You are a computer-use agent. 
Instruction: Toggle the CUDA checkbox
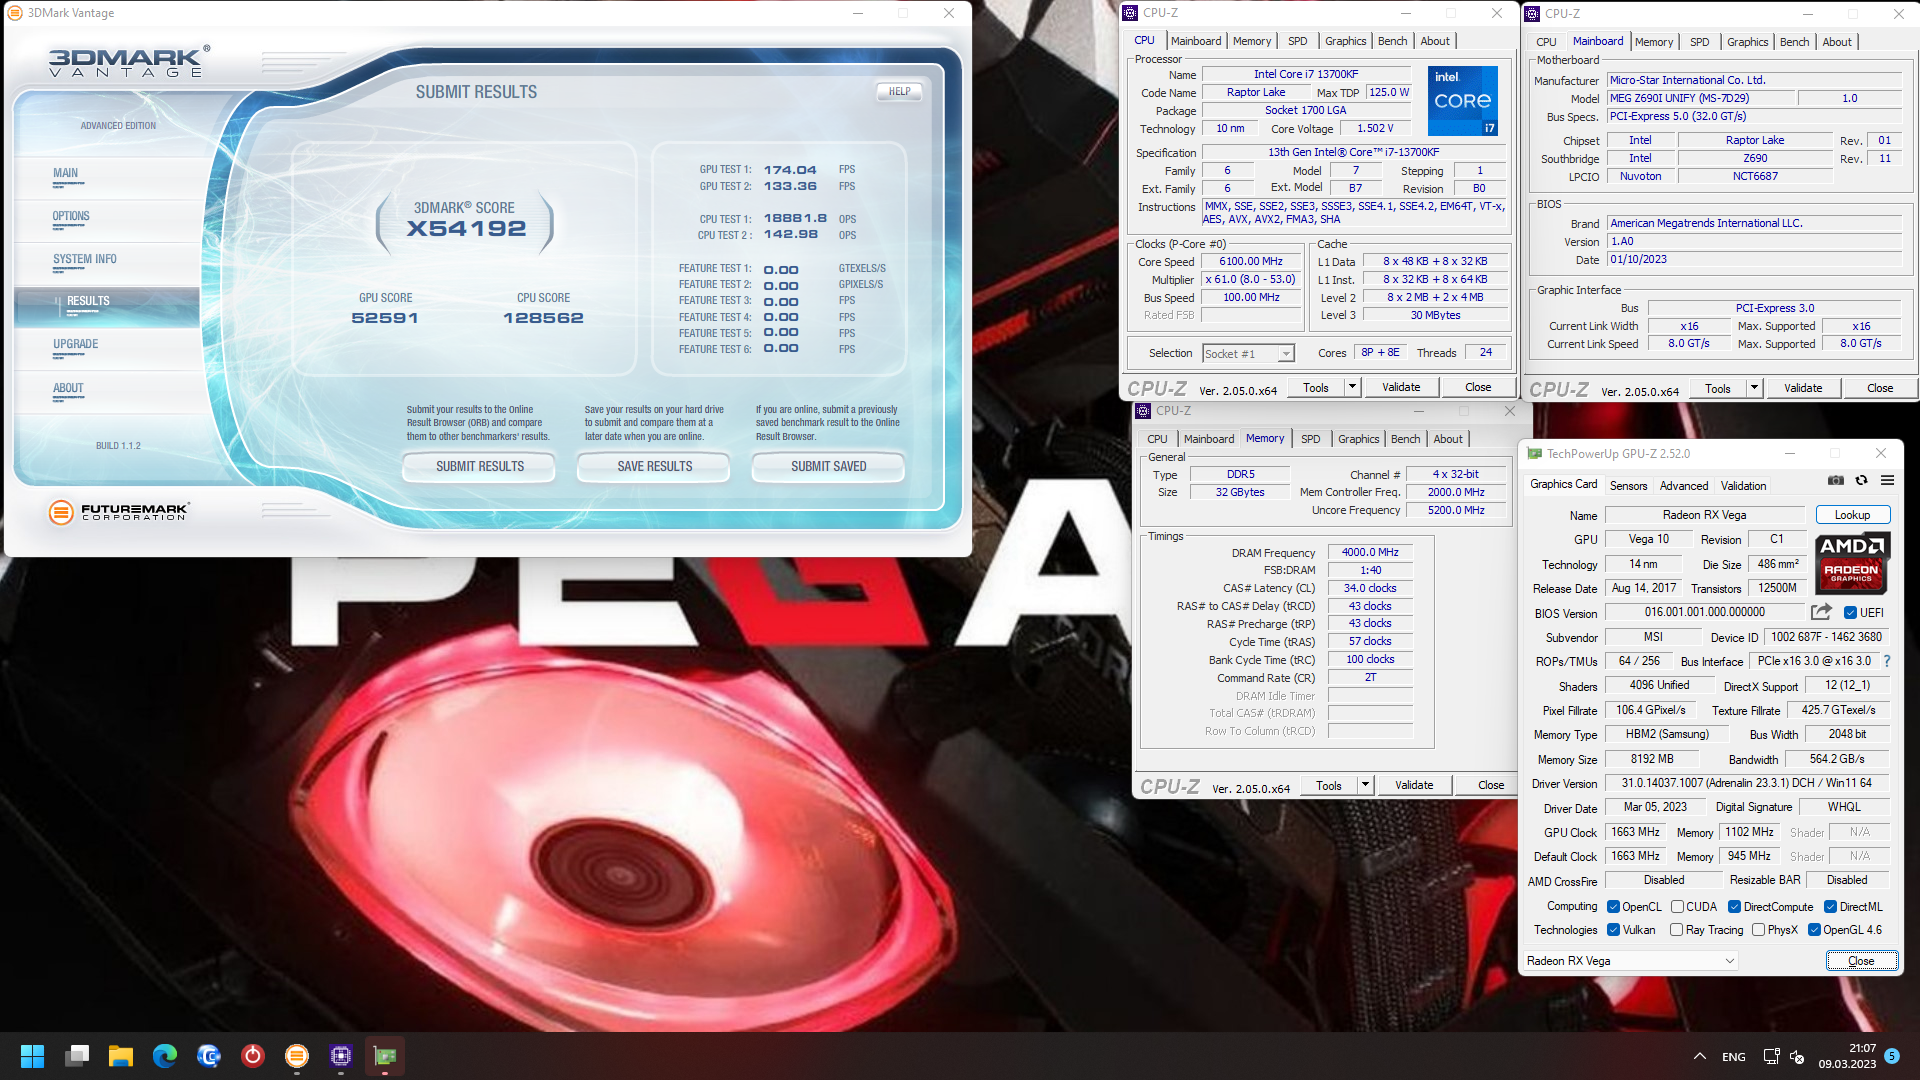[1677, 907]
